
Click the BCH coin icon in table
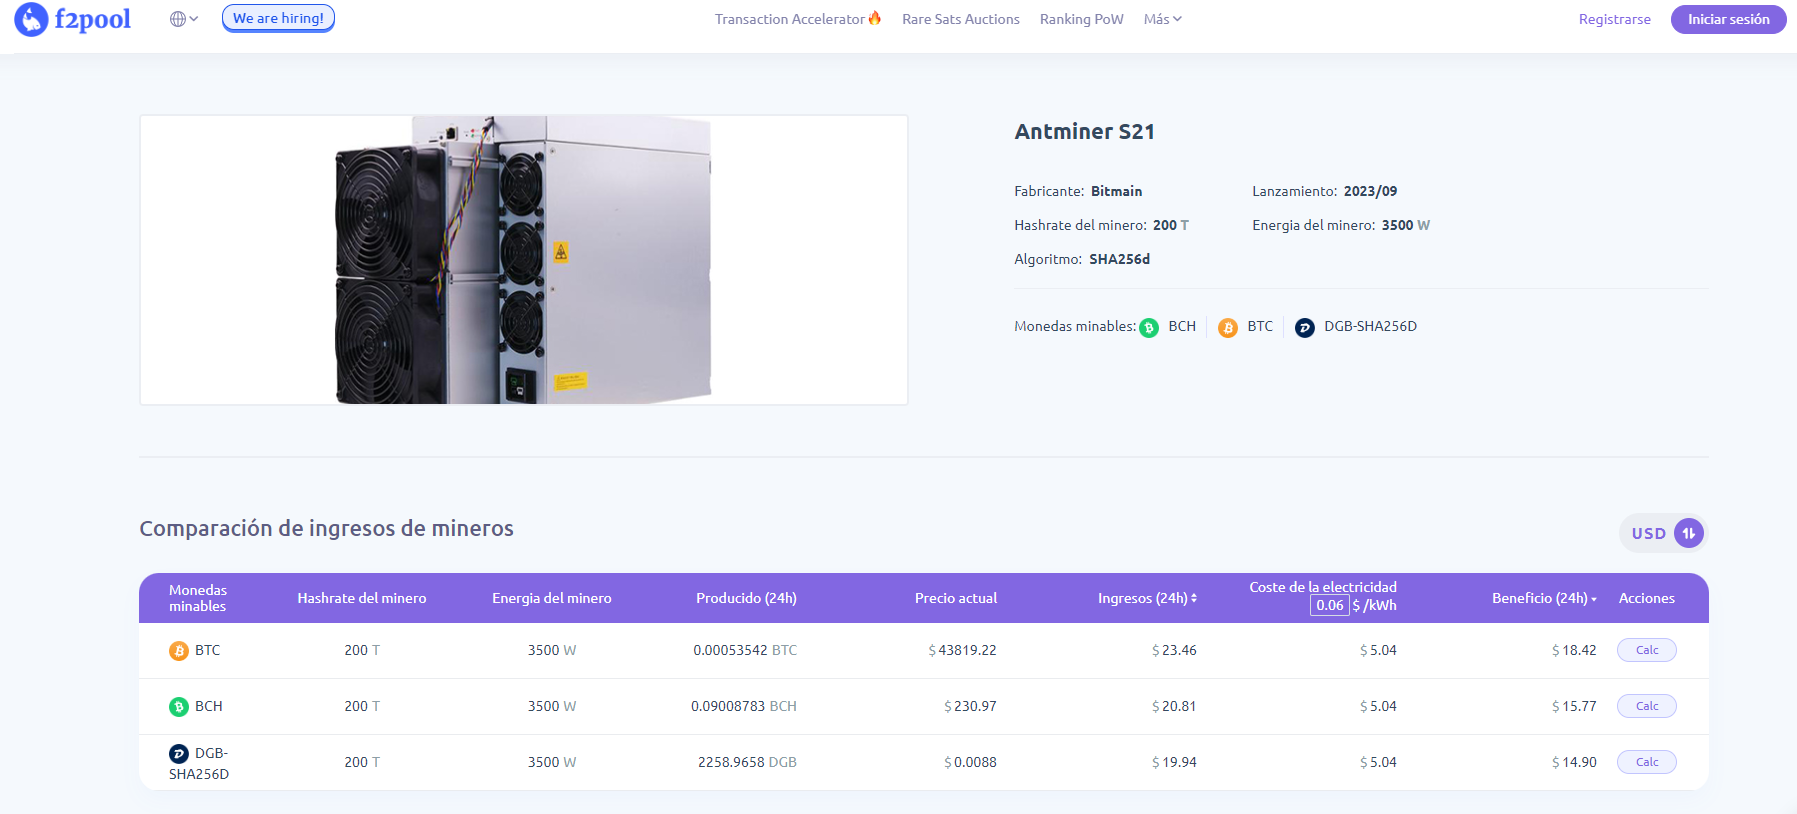tap(179, 707)
